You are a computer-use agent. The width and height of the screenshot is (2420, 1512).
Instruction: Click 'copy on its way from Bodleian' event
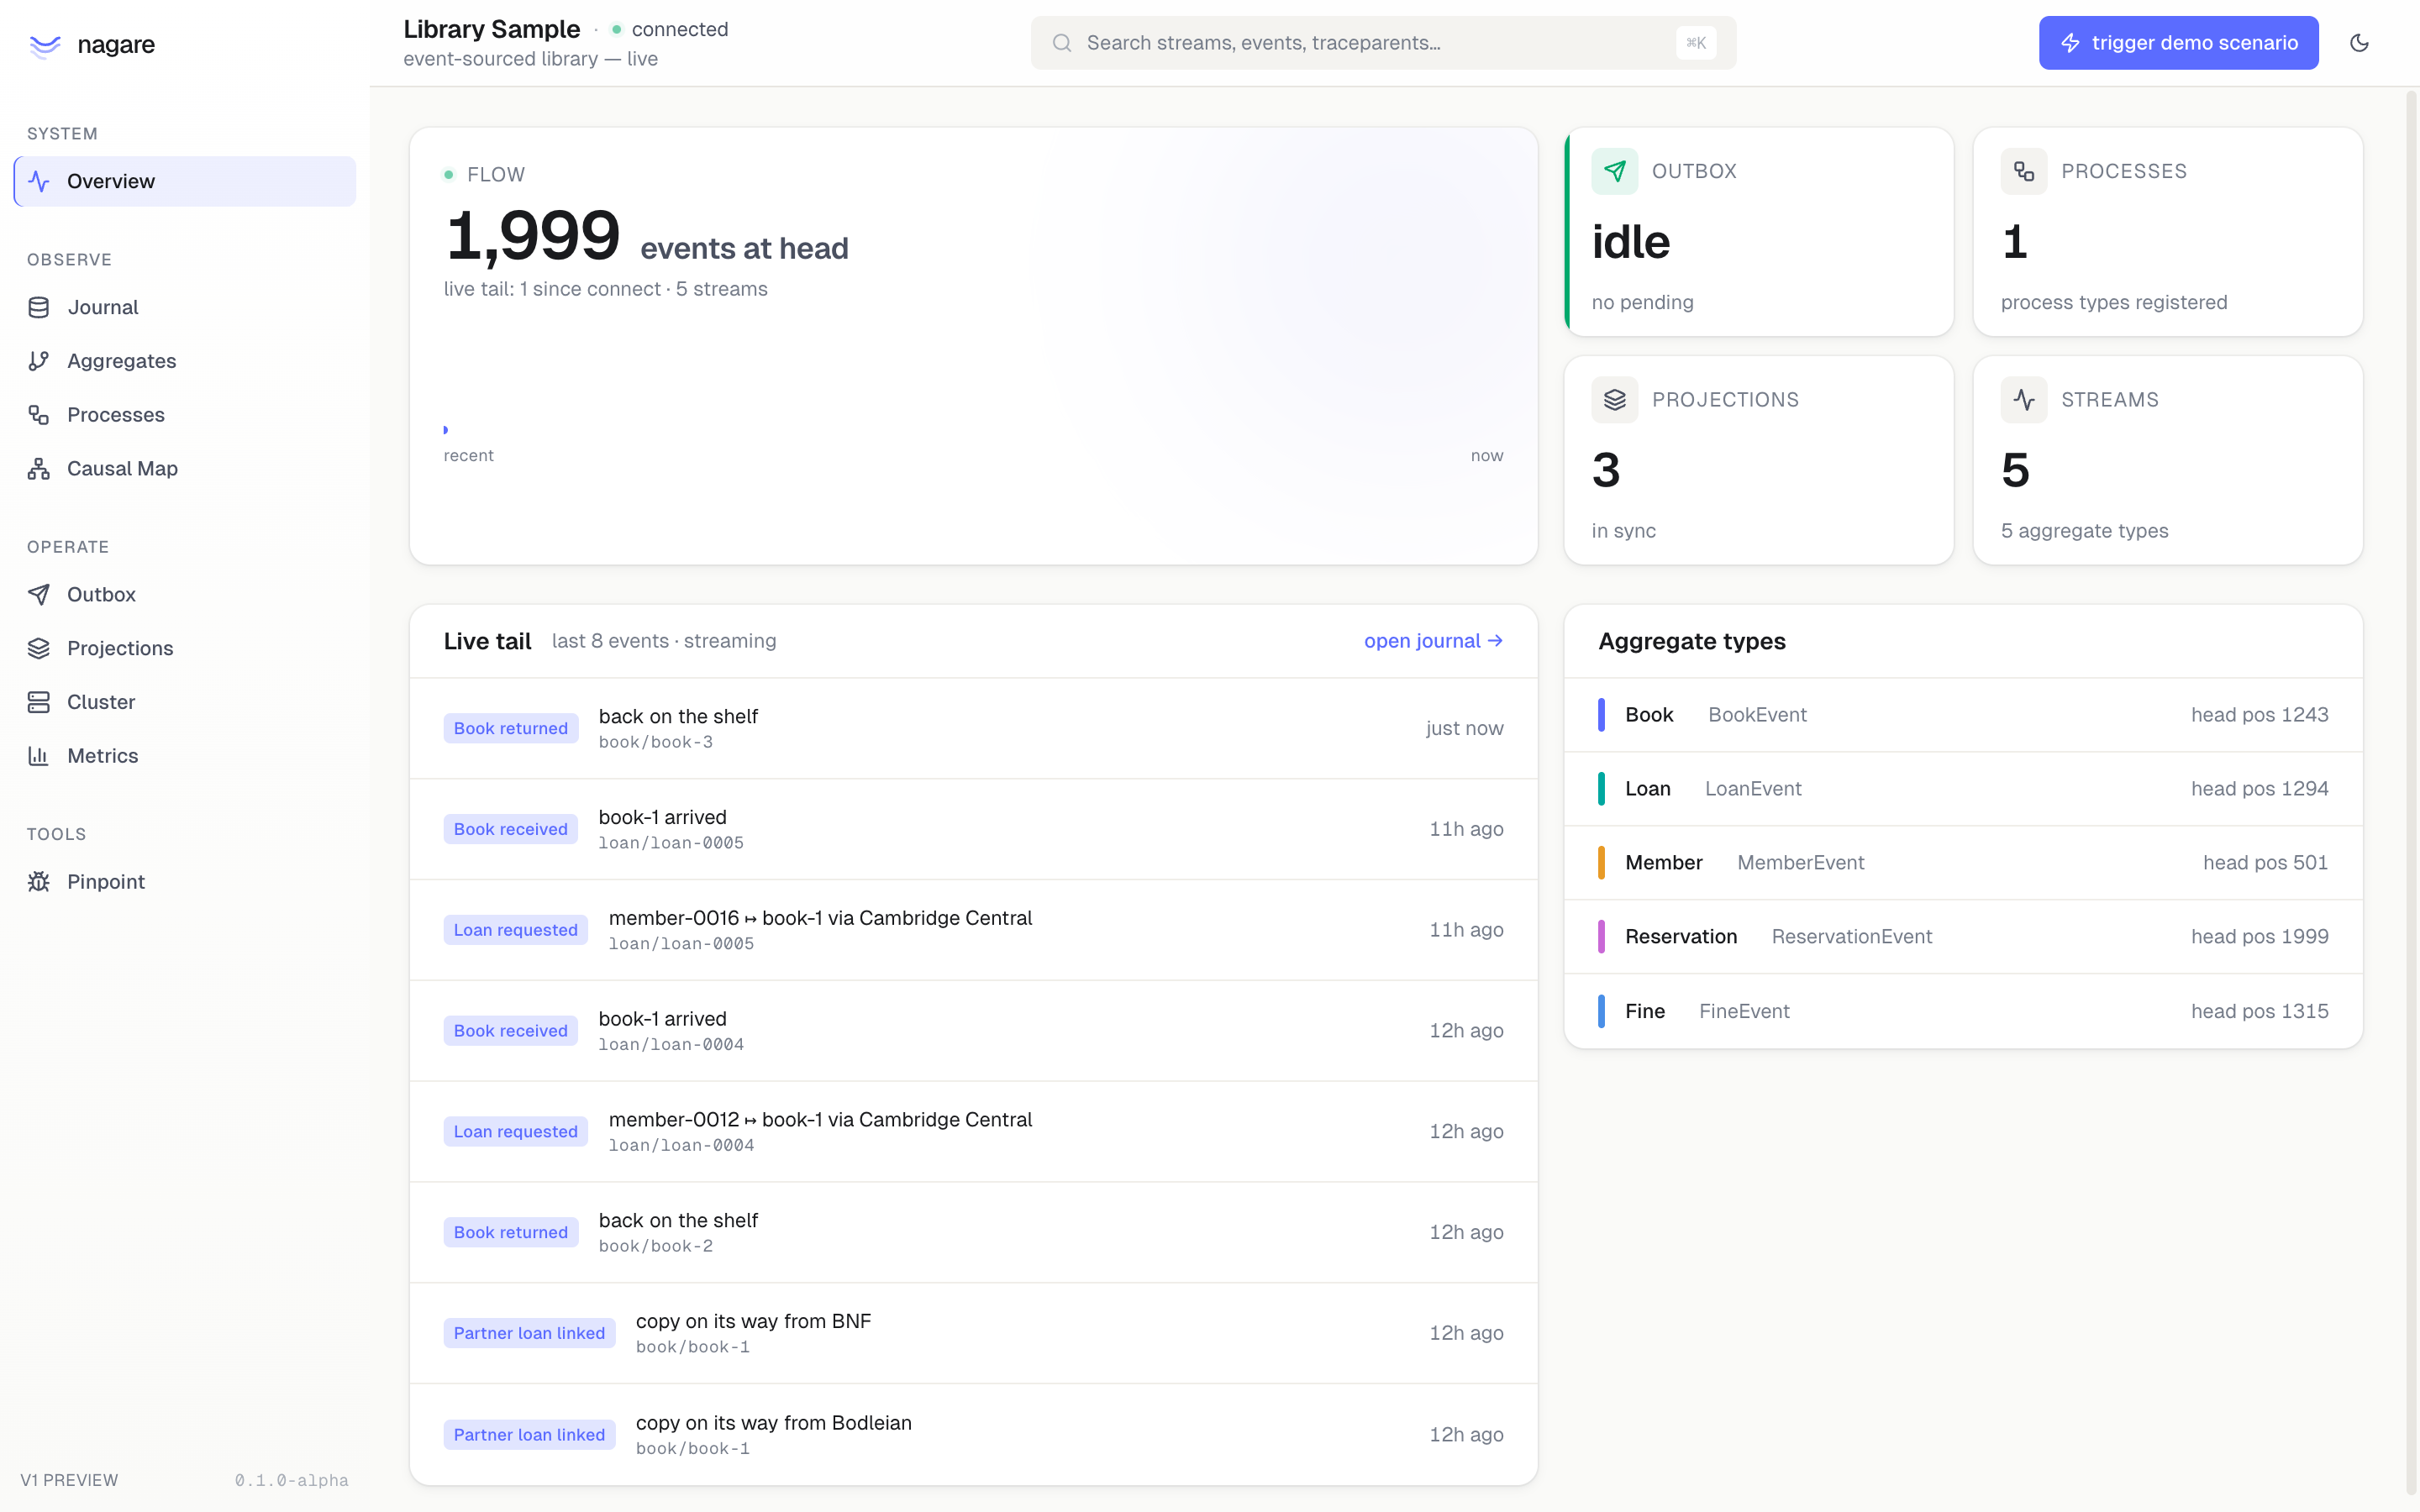point(973,1435)
